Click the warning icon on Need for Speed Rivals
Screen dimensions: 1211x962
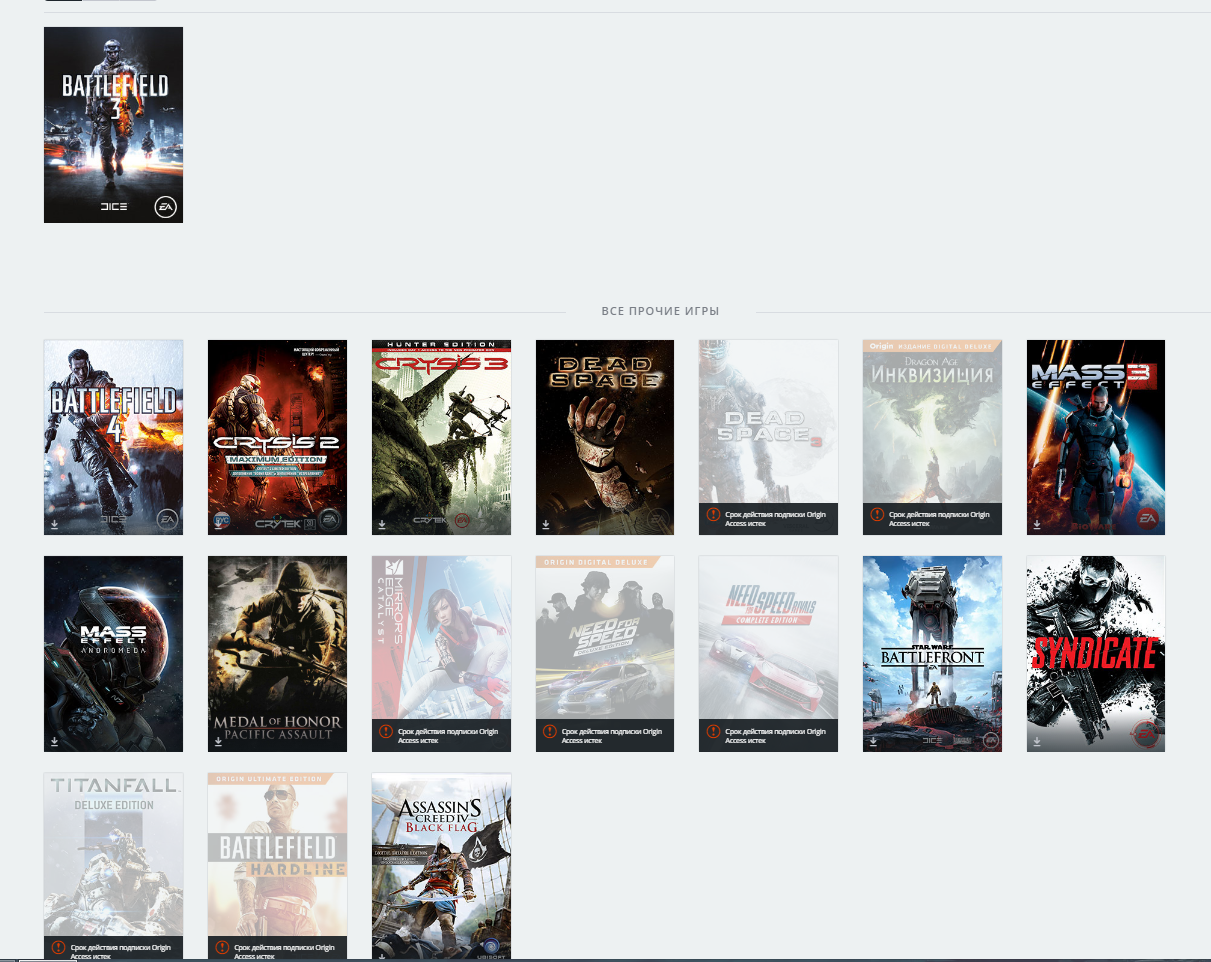713,732
